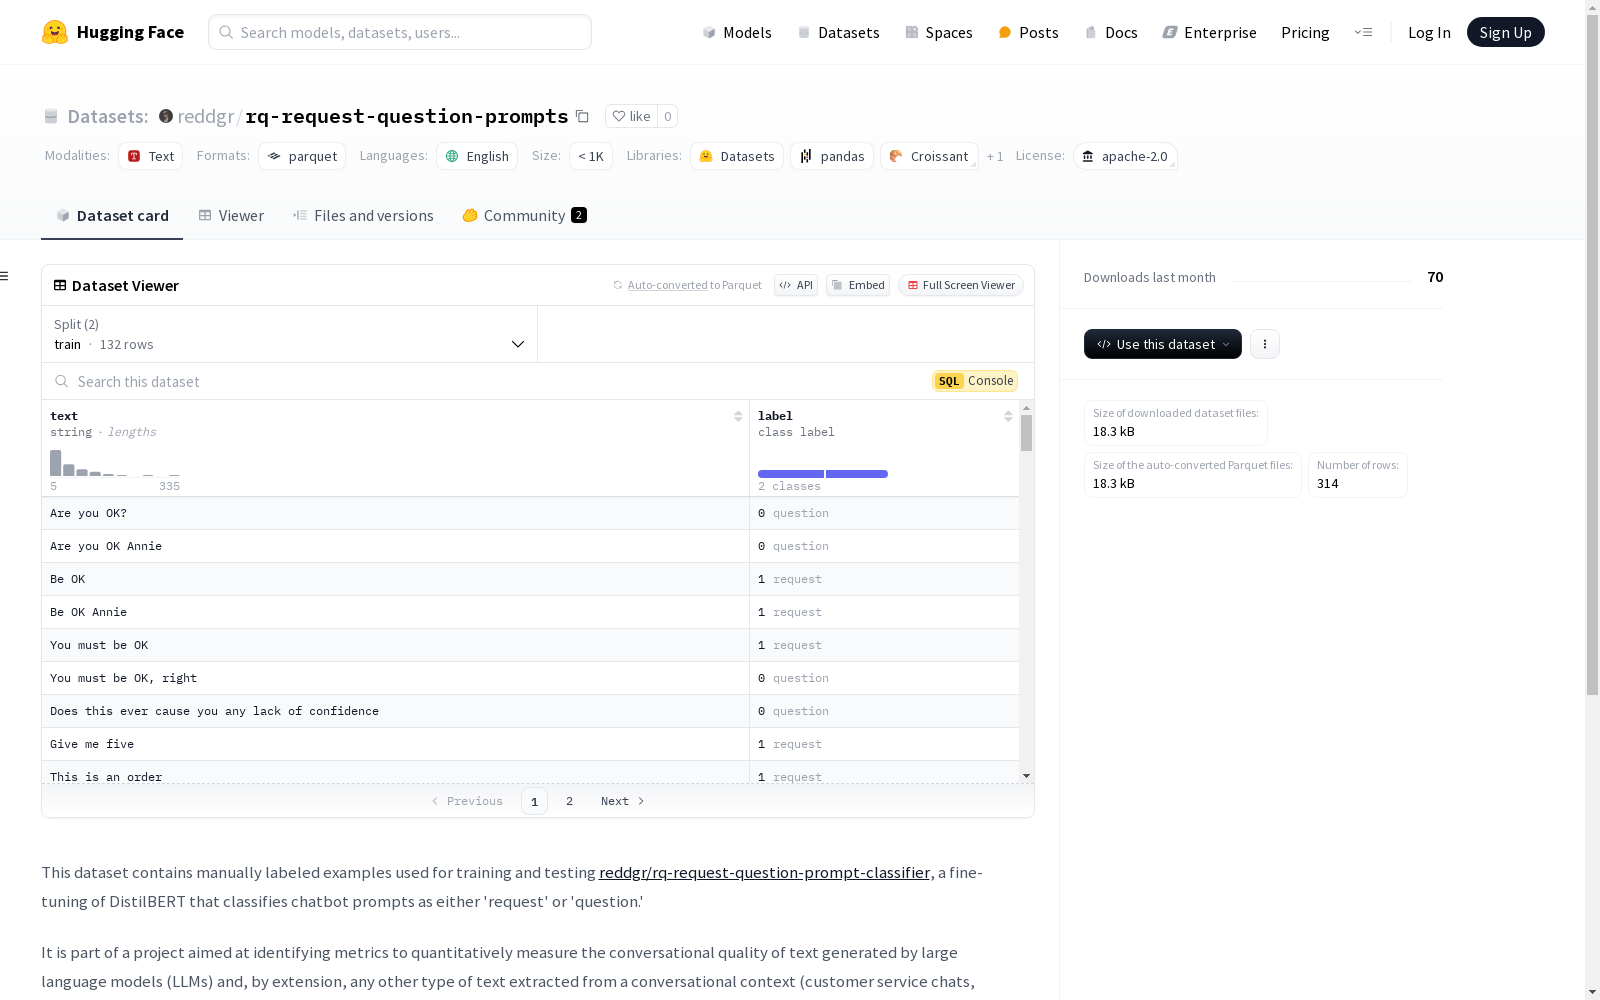Select the row 'Be OK Annie'
Image resolution: width=1600 pixels, height=1000 pixels.
(530, 612)
